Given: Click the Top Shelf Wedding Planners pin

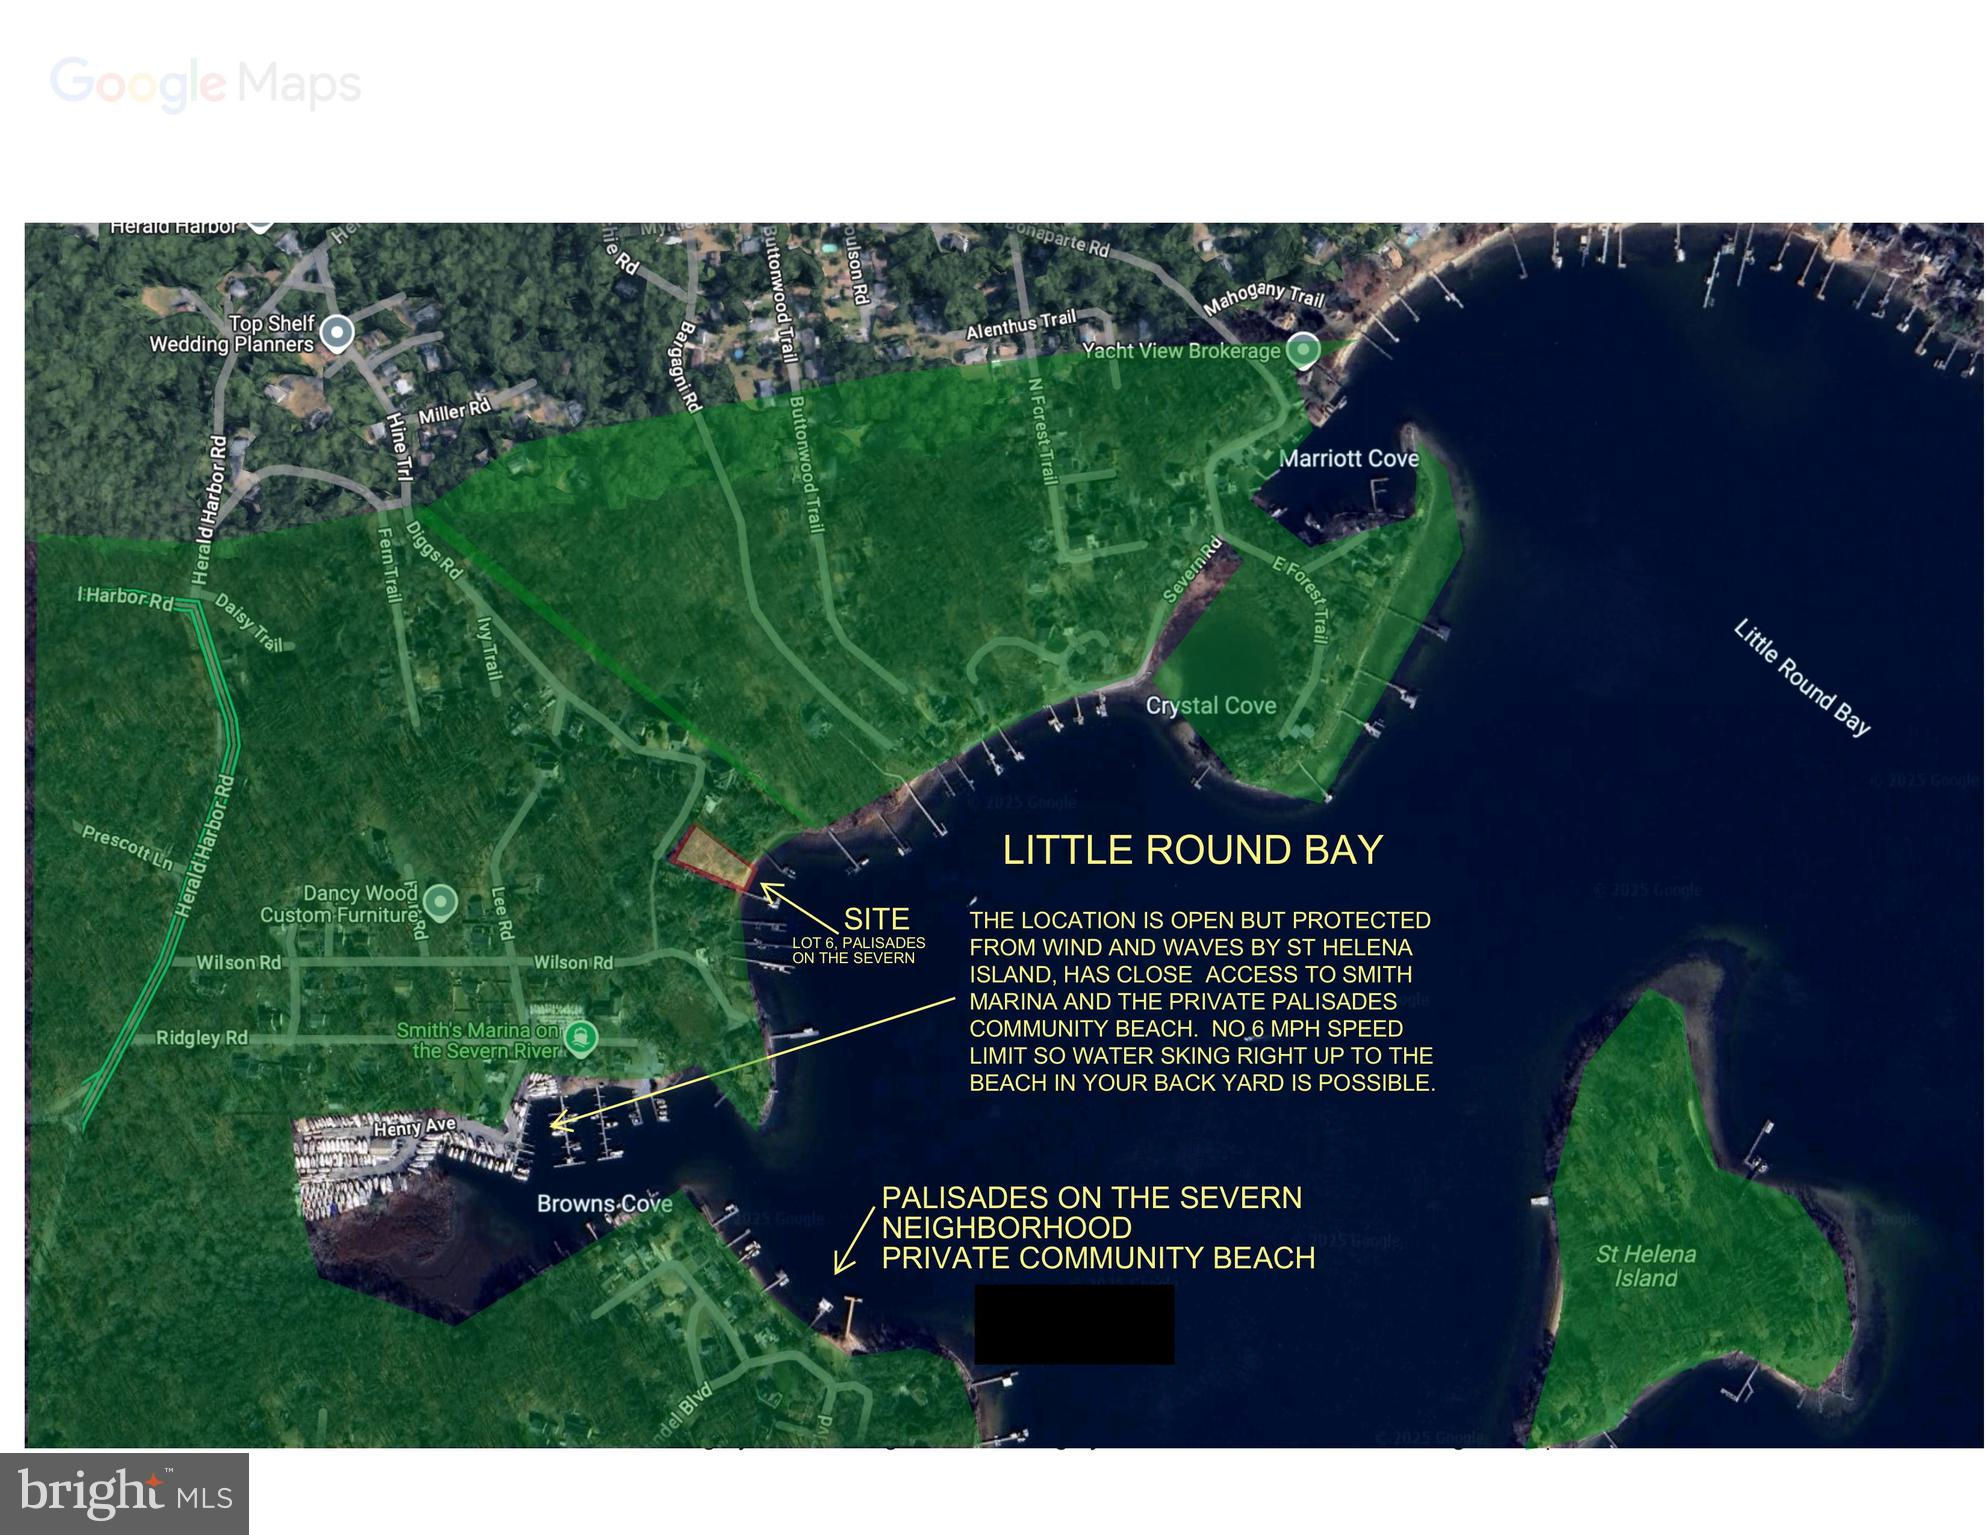Looking at the screenshot, I should click(x=337, y=333).
